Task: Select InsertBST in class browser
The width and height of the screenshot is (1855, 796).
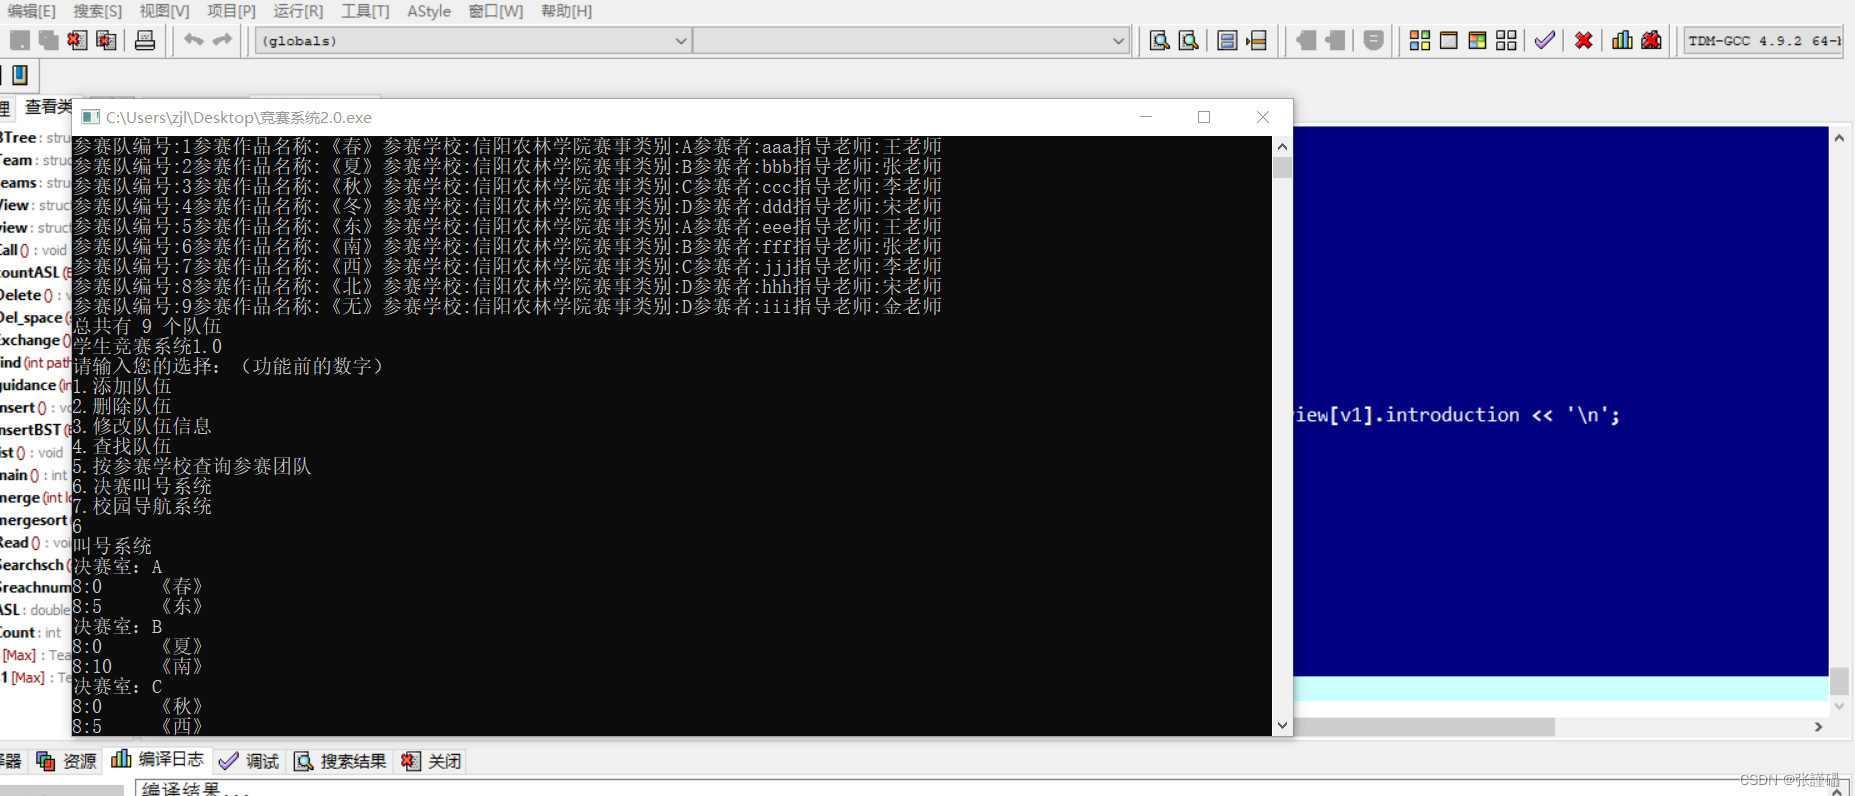Action: (34, 430)
